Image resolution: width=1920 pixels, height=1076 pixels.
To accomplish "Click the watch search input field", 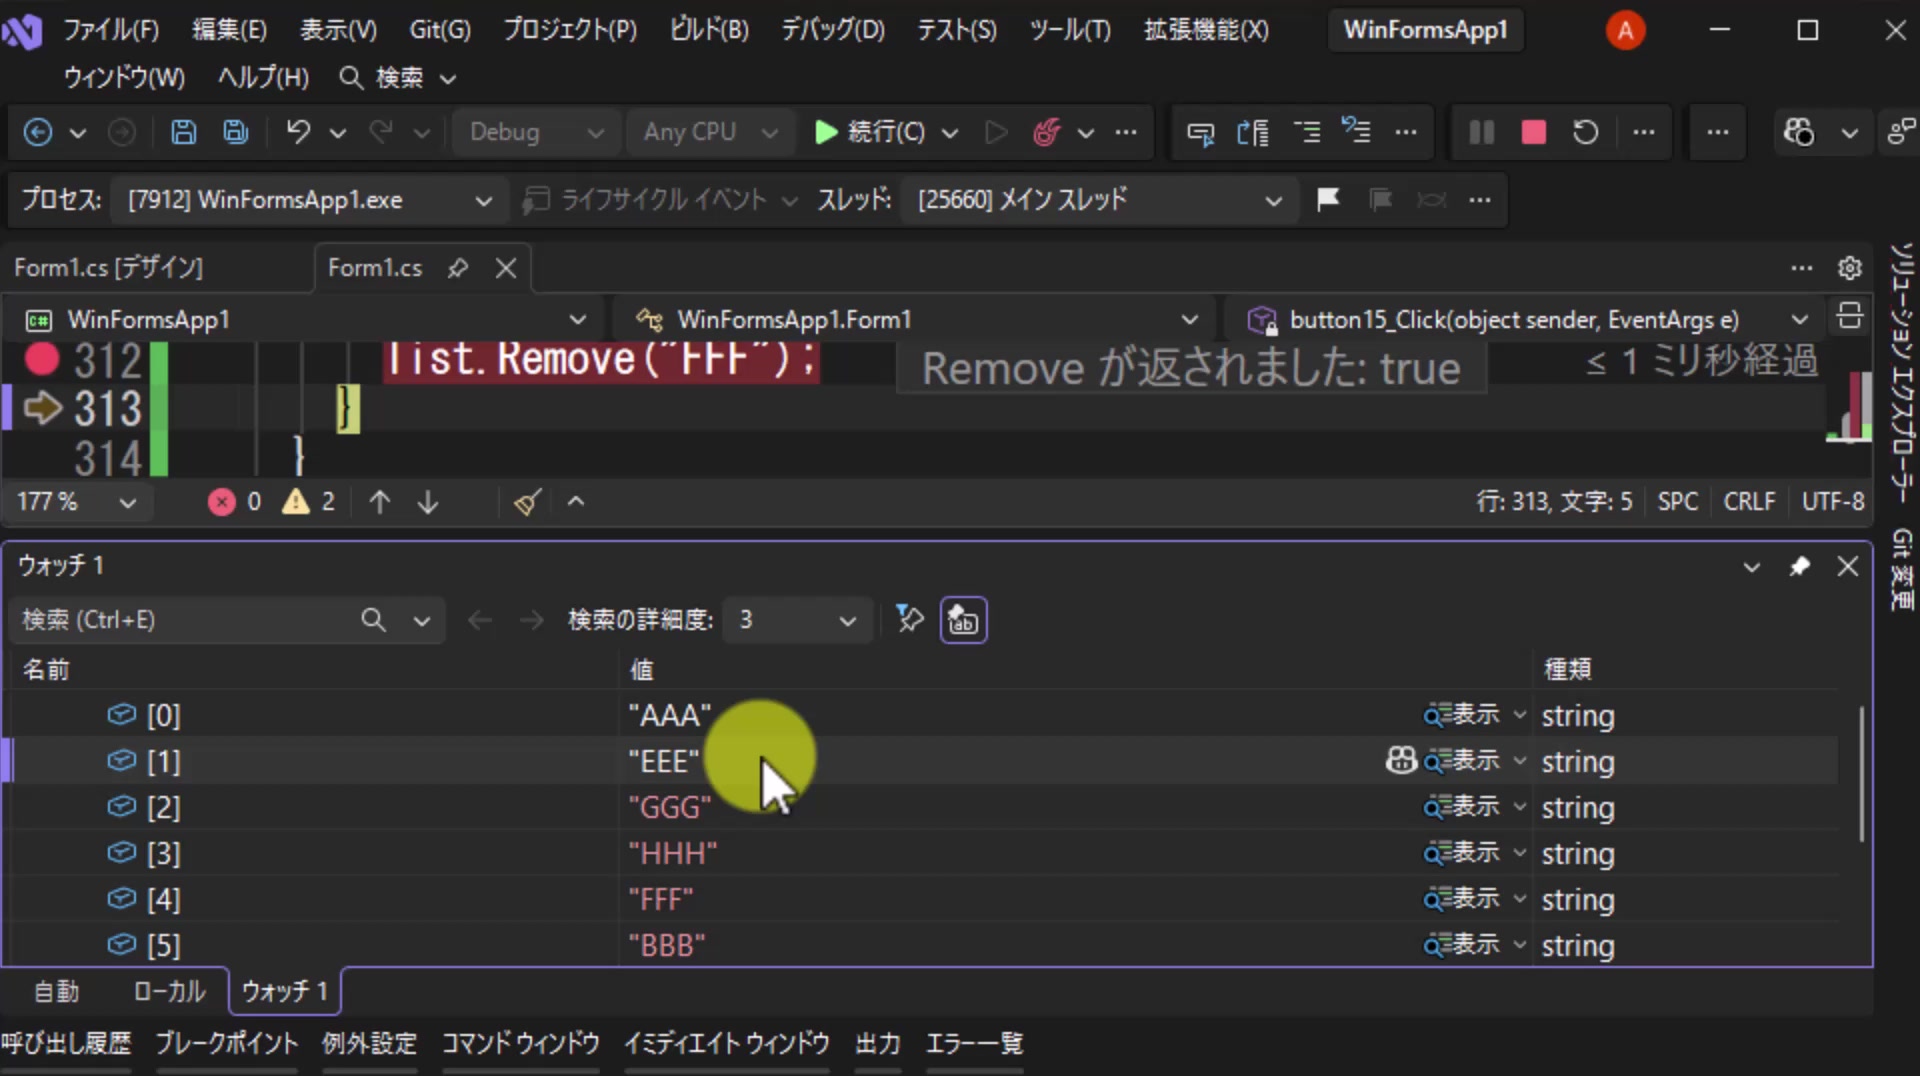I will [x=188, y=620].
